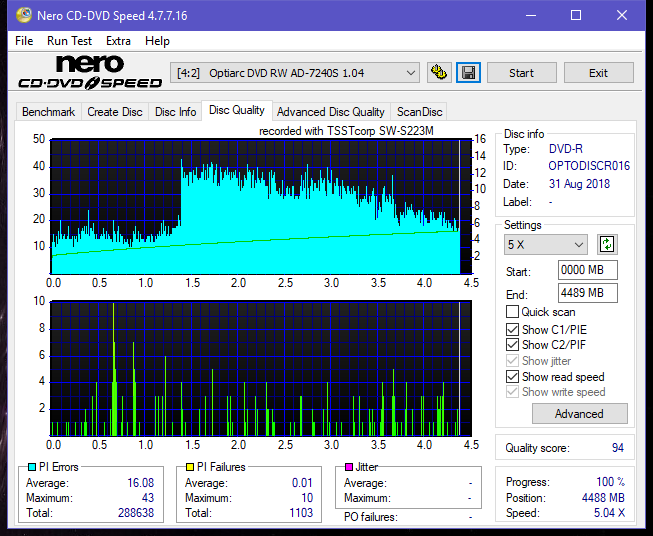Click the PI Errors total 288638
This screenshot has height=536, width=653.
(x=136, y=513)
